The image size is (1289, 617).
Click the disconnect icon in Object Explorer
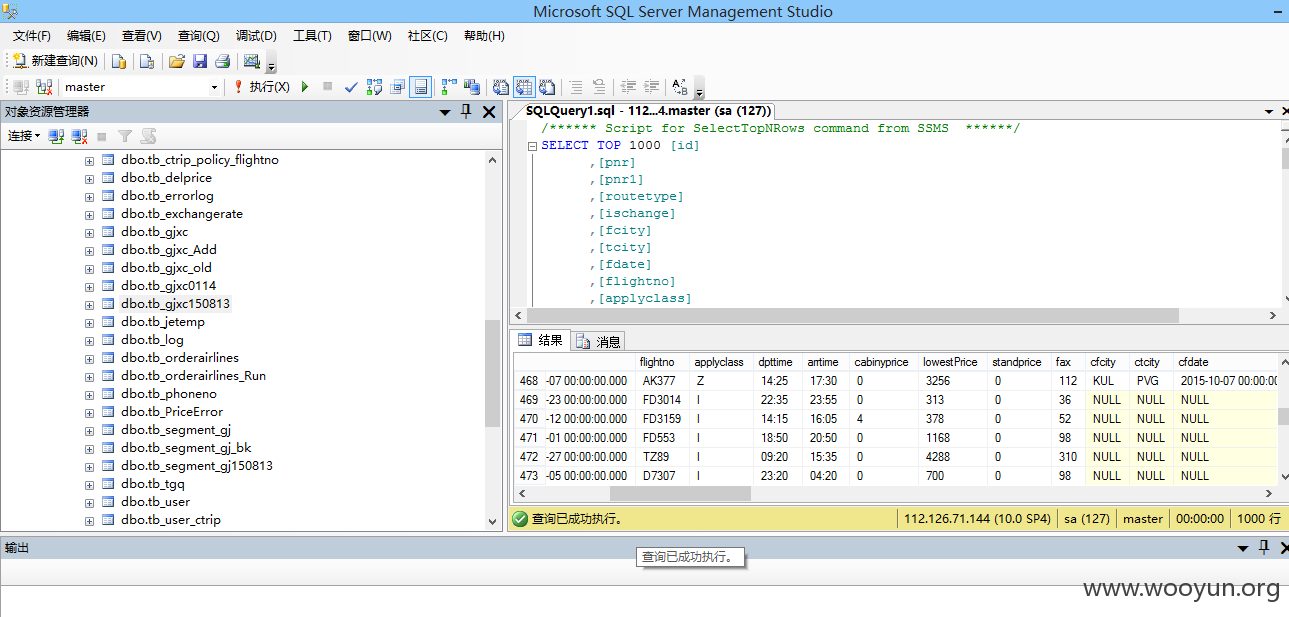tap(79, 136)
